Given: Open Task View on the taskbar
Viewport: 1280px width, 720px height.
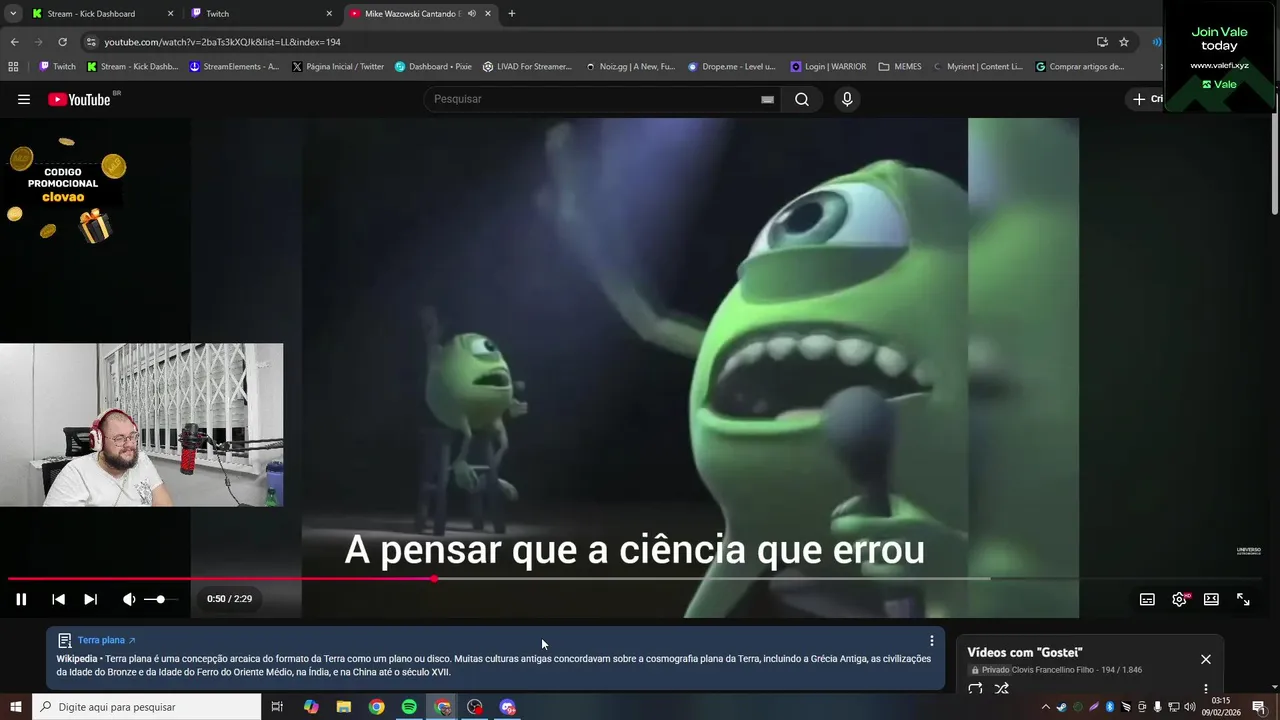Looking at the screenshot, I should pos(277,707).
